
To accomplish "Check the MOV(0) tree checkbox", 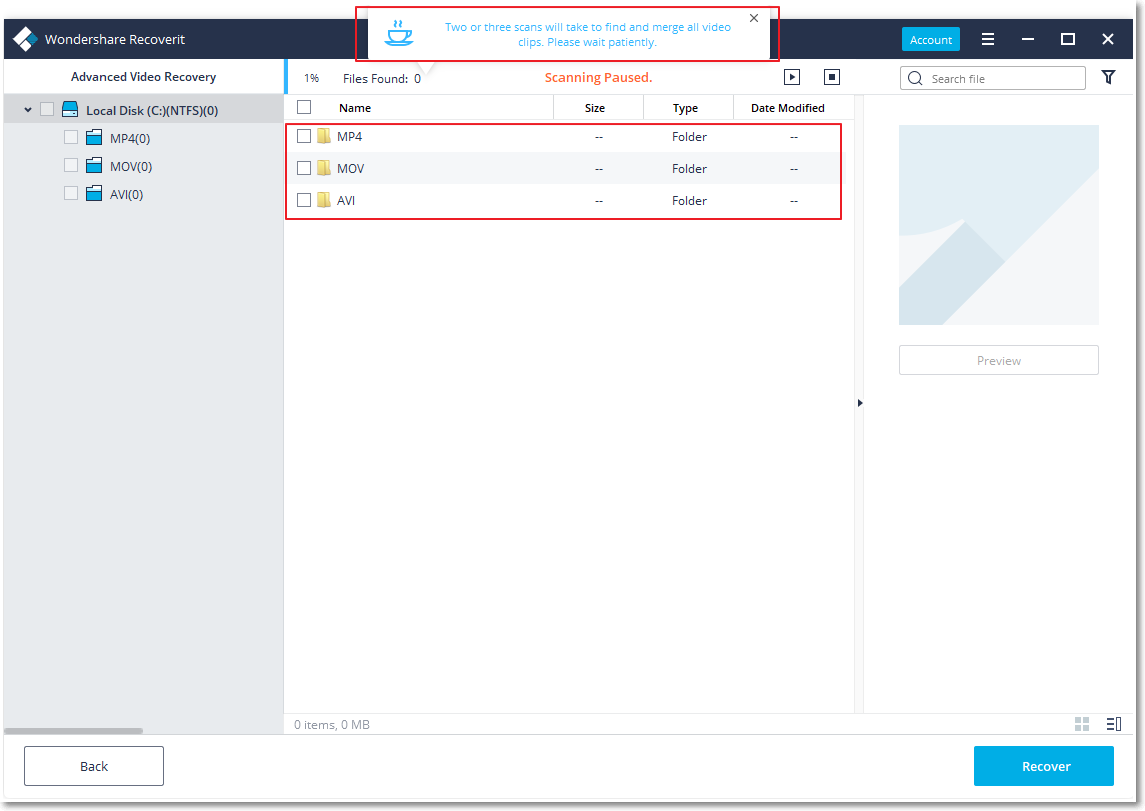I will point(71,166).
